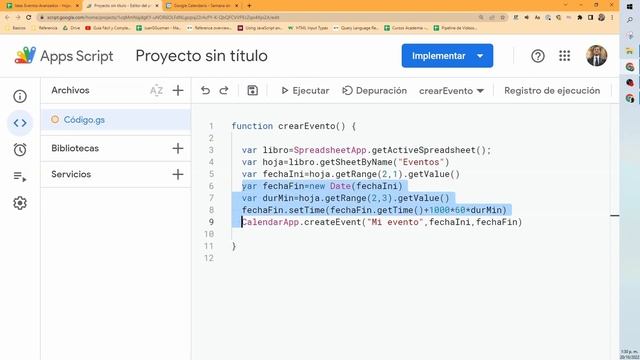The height and width of the screenshot is (360, 640).
Task: Open the Editor code icon in sidebar
Action: point(20,123)
